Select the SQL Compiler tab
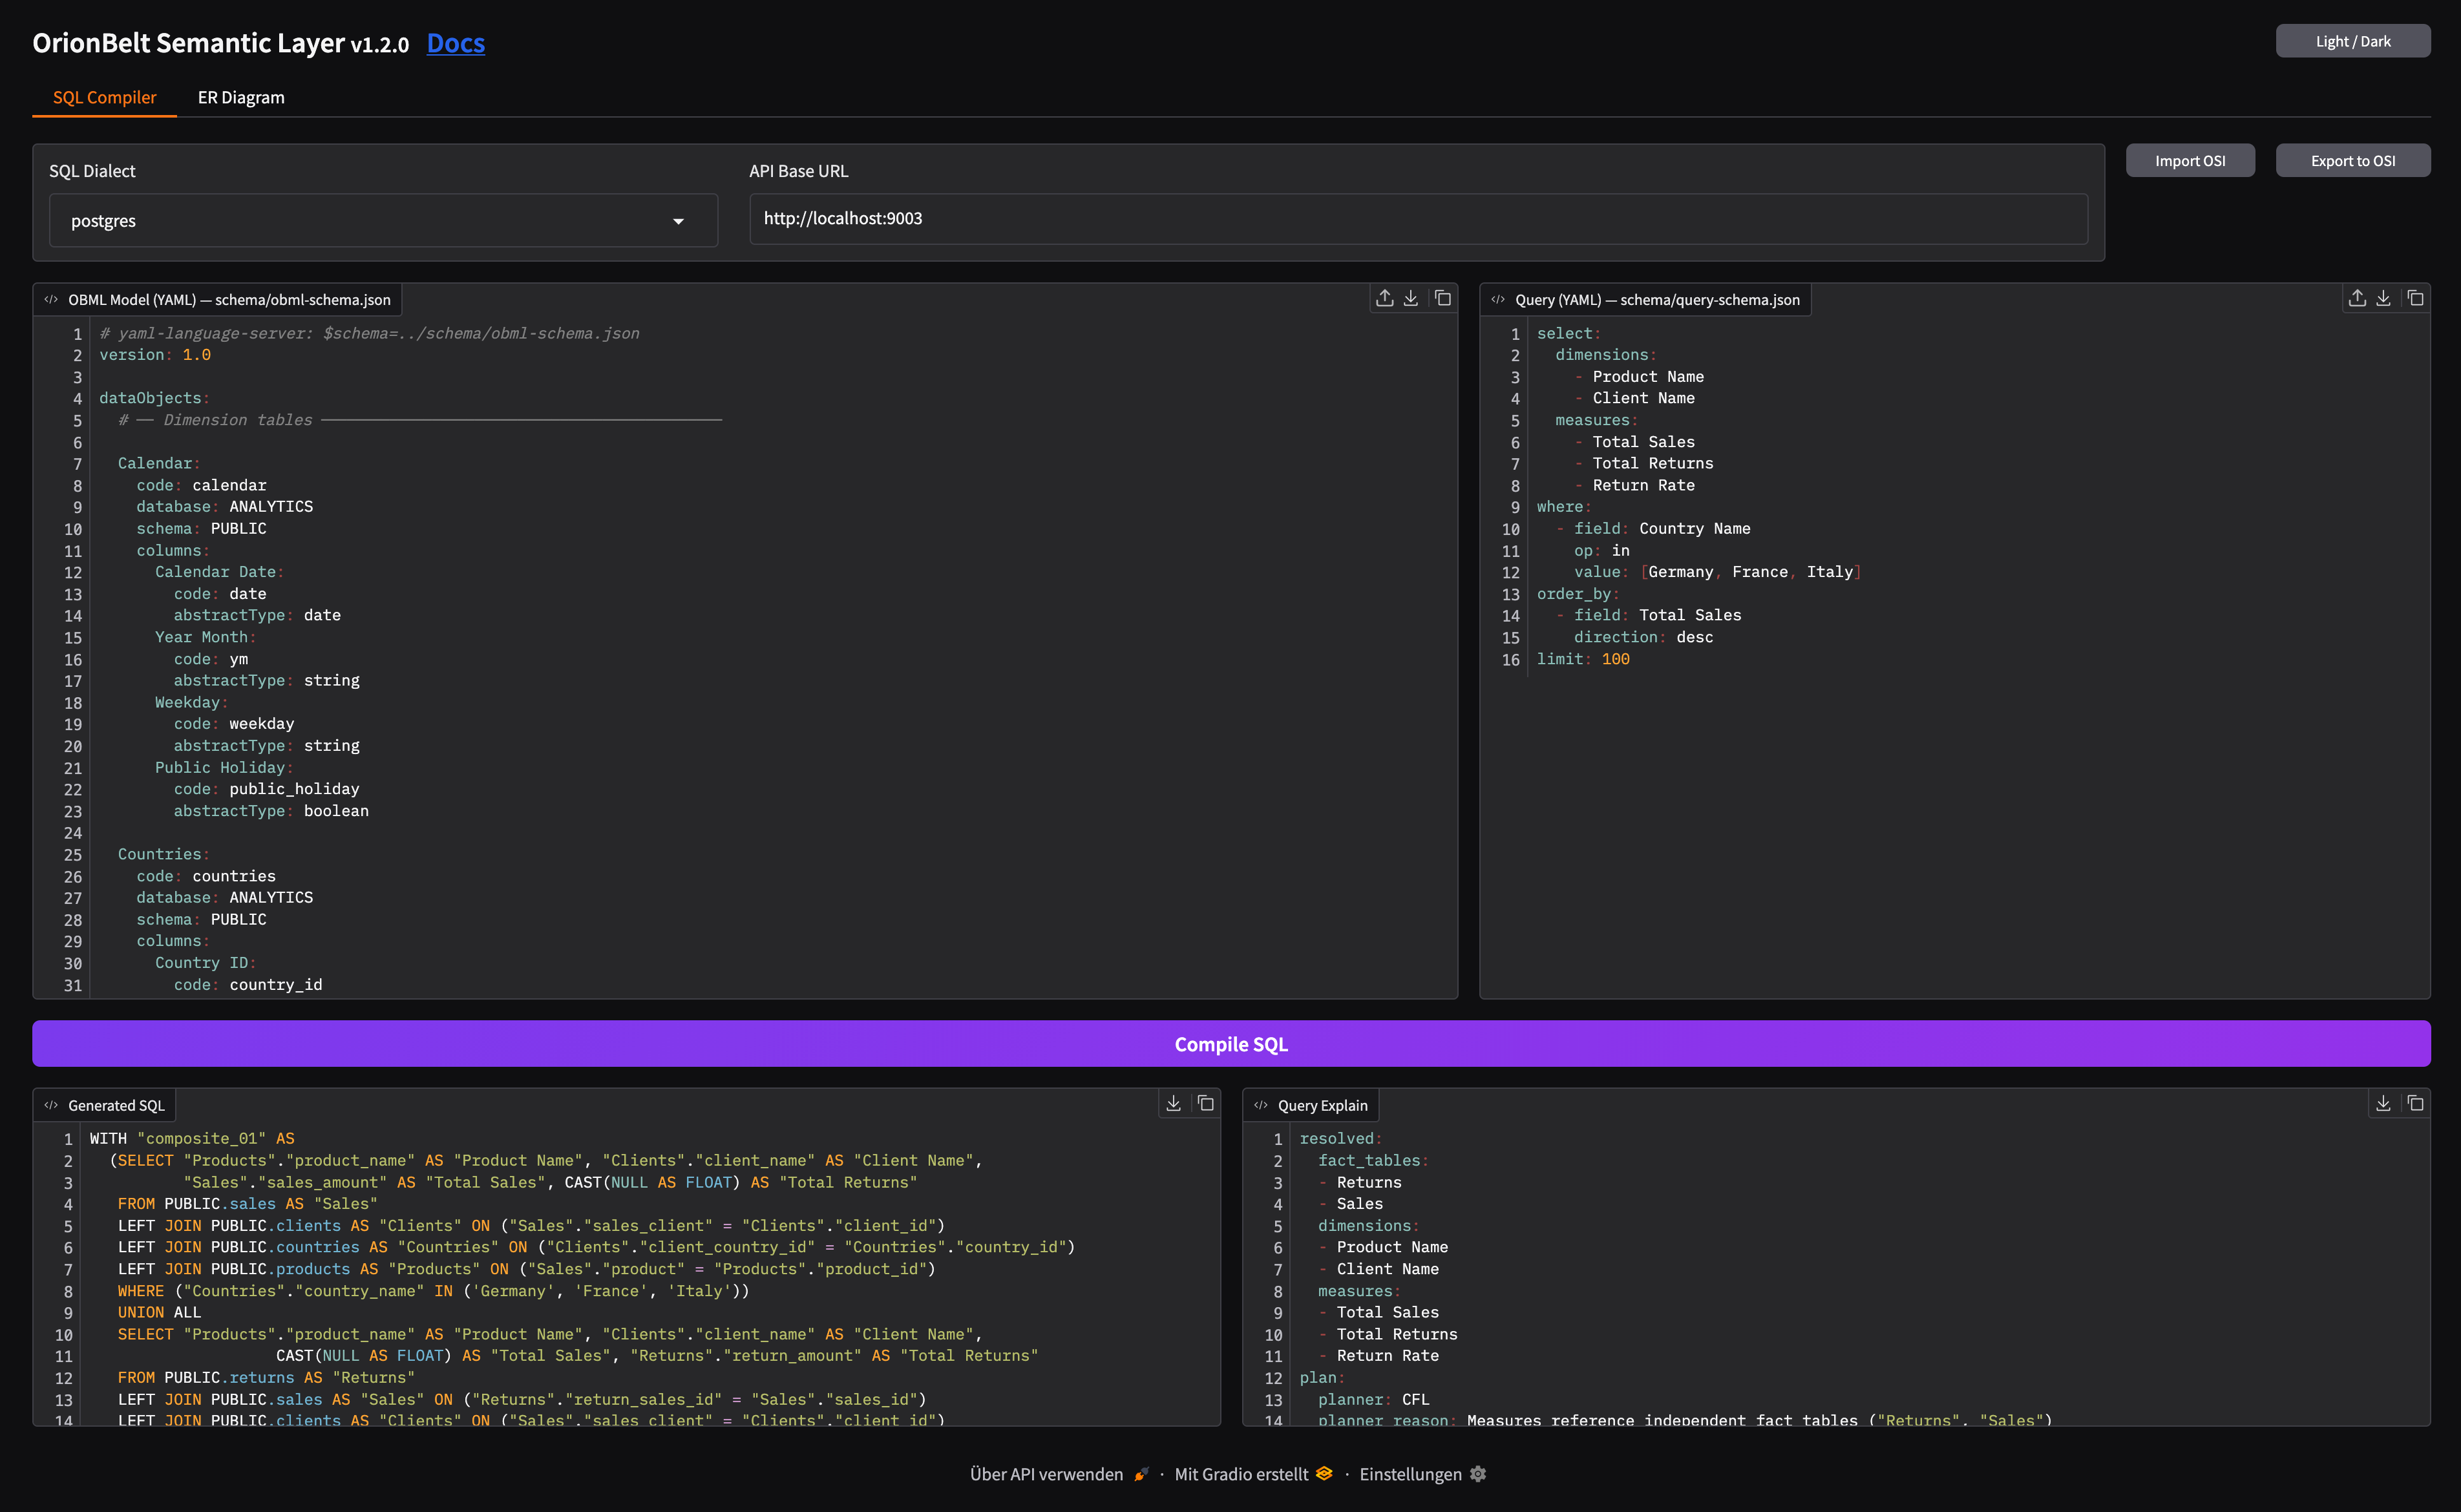2461x1512 pixels. [104, 97]
